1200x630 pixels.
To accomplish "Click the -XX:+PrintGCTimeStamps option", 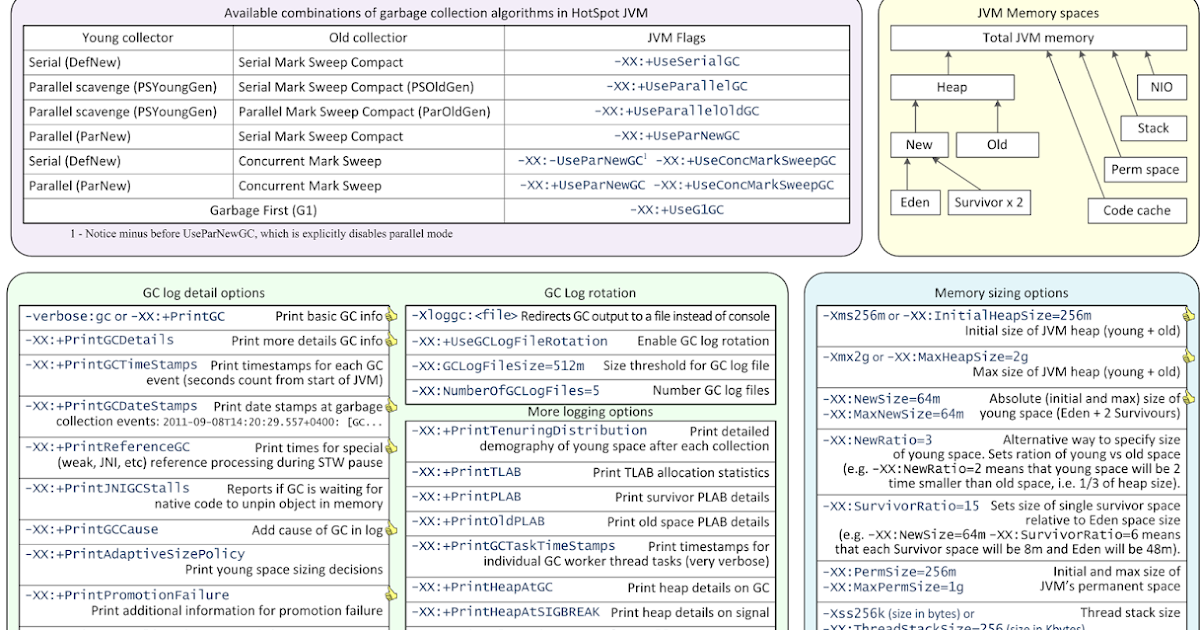I will (111, 365).
